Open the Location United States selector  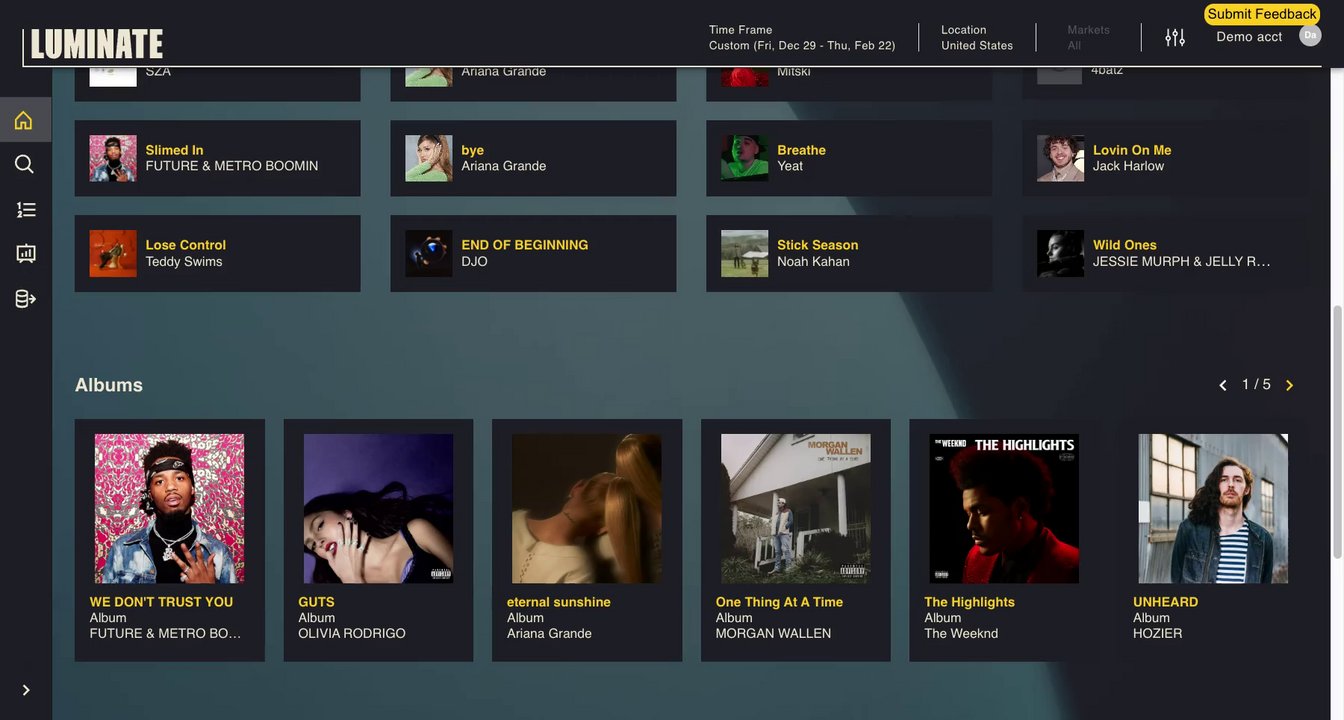click(x=977, y=37)
